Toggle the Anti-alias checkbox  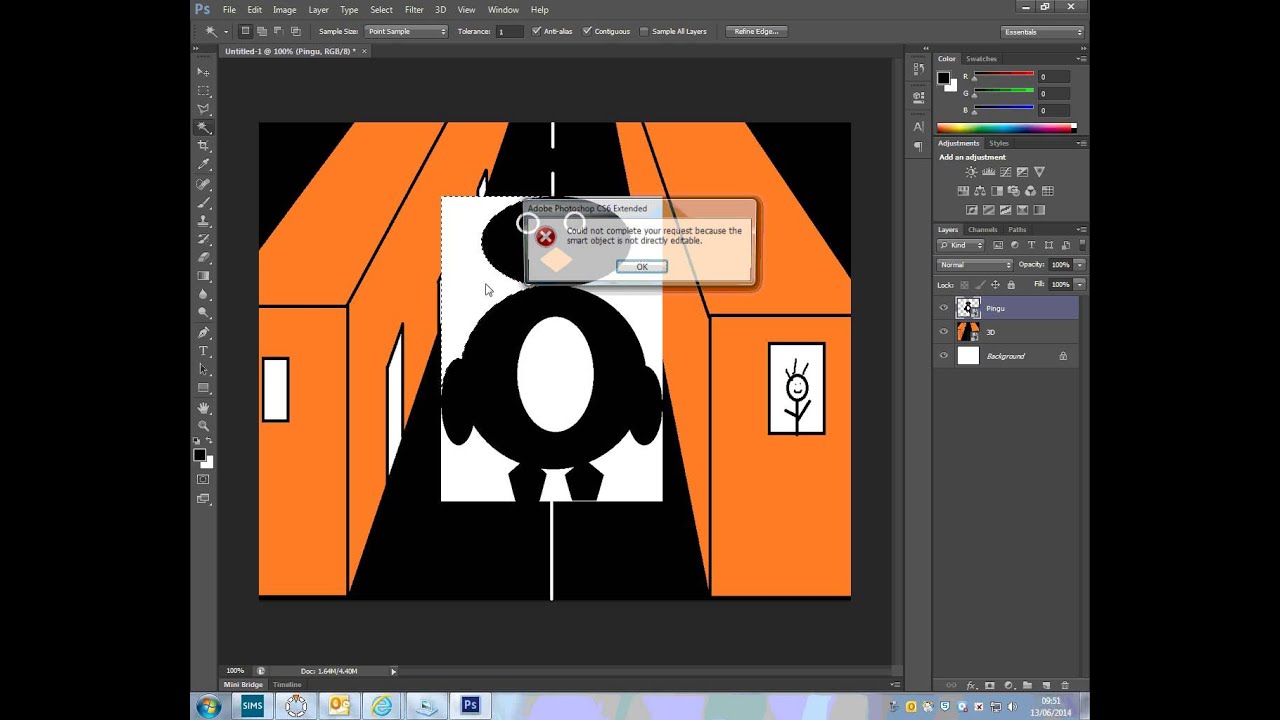click(536, 31)
